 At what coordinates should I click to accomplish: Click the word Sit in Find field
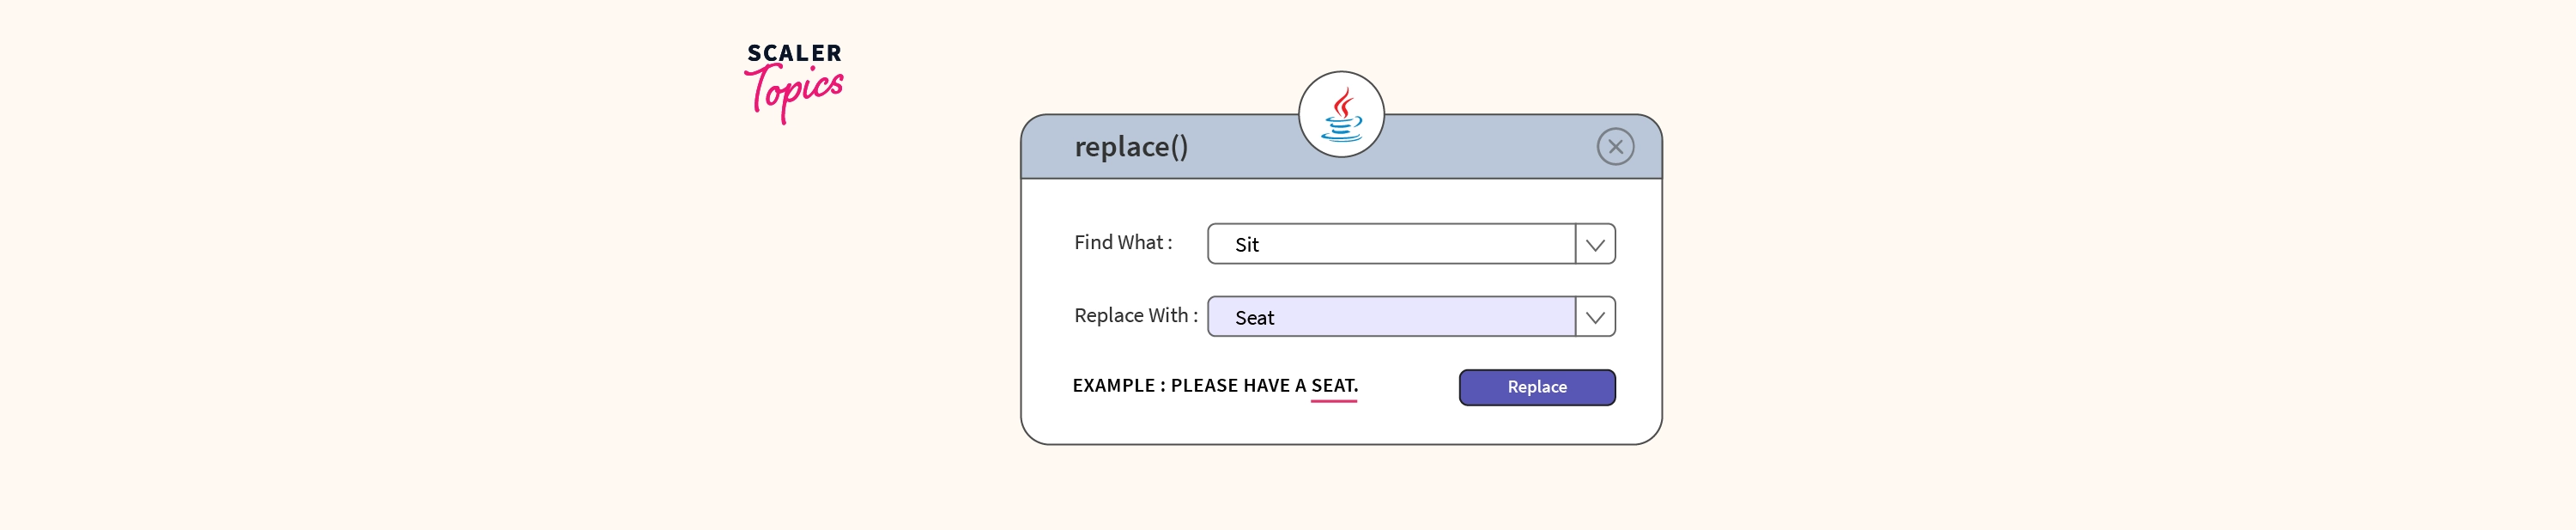(1246, 245)
